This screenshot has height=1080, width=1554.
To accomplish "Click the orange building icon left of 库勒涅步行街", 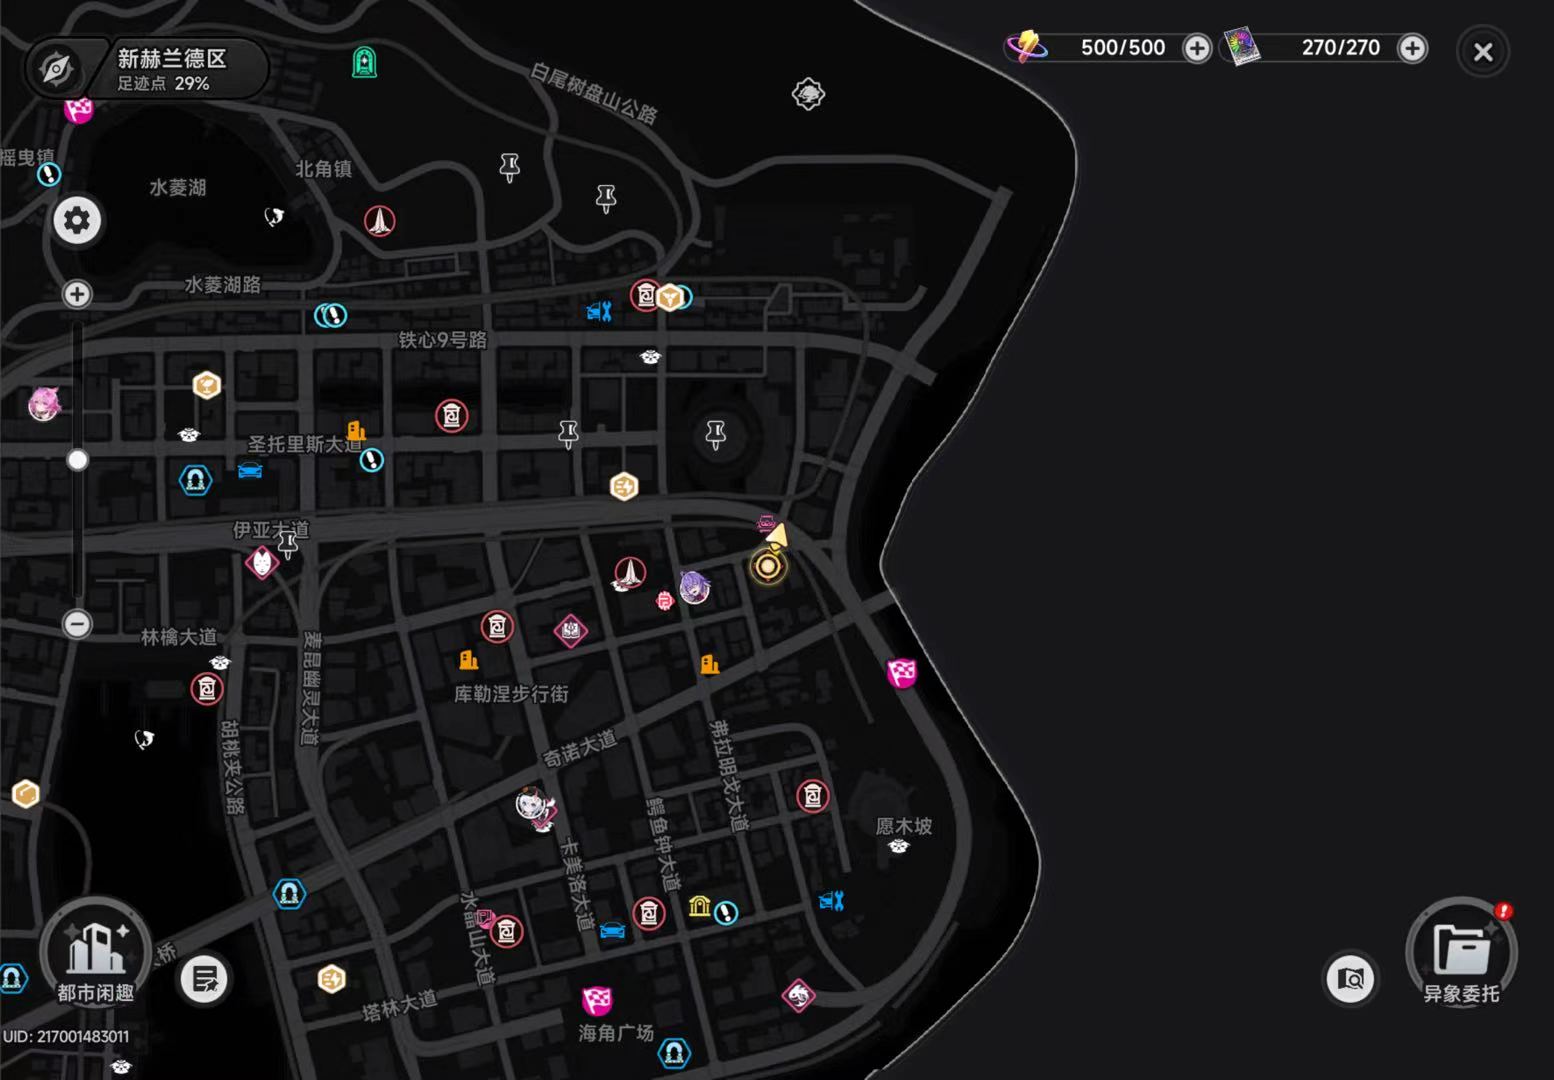I will (468, 660).
